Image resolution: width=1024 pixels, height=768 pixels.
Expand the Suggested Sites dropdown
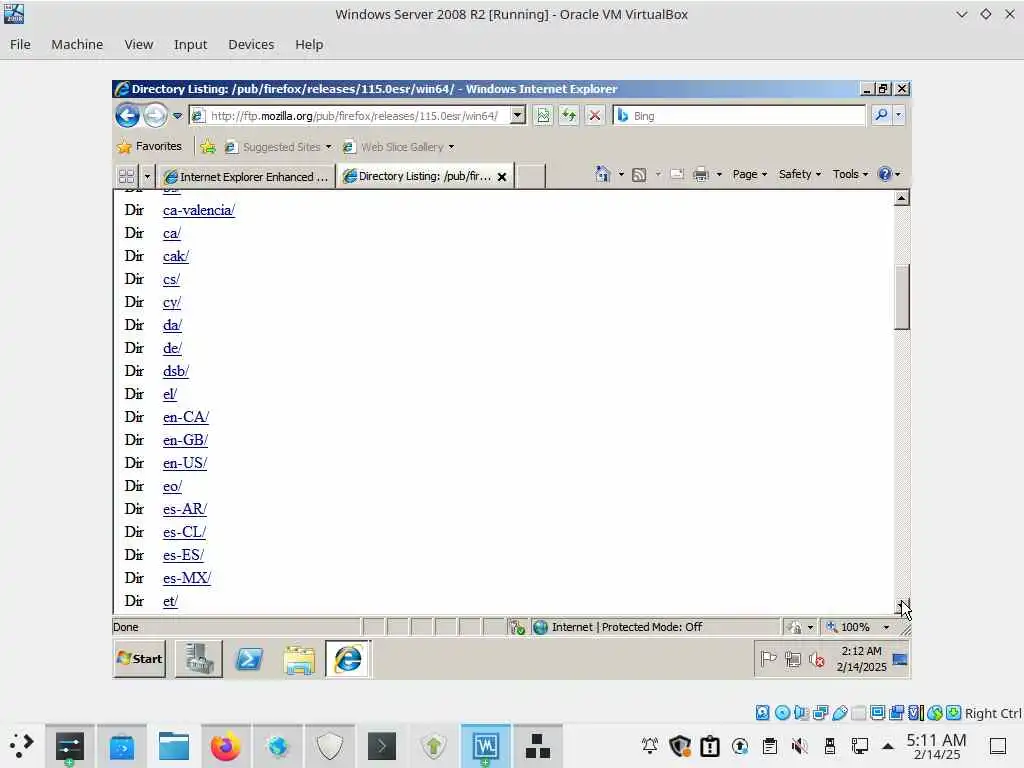(x=328, y=147)
